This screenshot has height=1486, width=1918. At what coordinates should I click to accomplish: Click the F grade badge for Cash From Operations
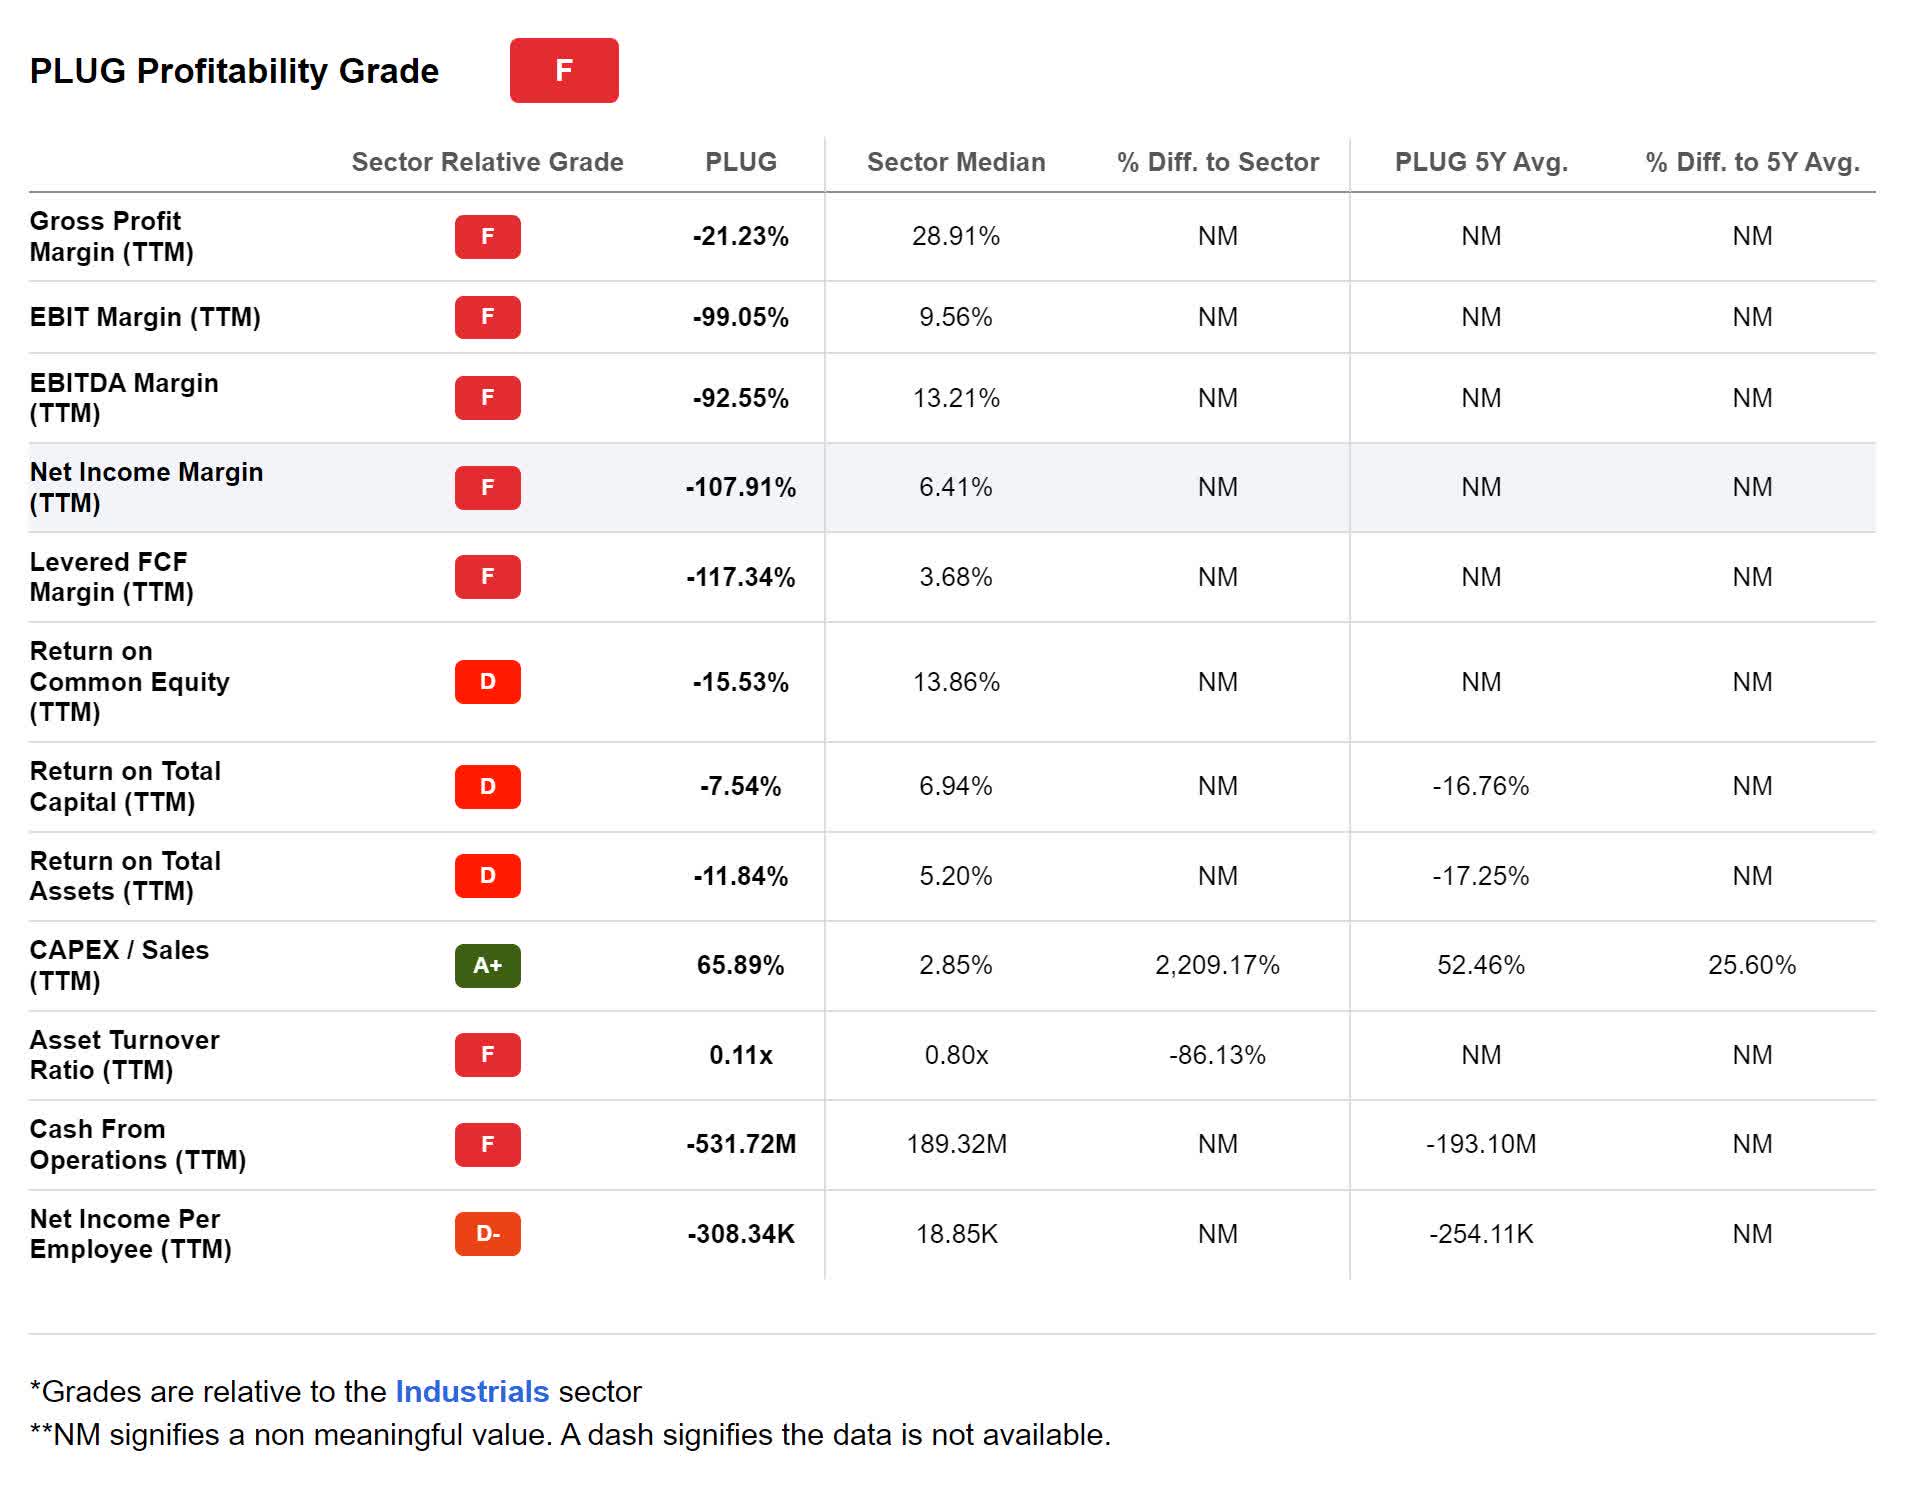[487, 1144]
